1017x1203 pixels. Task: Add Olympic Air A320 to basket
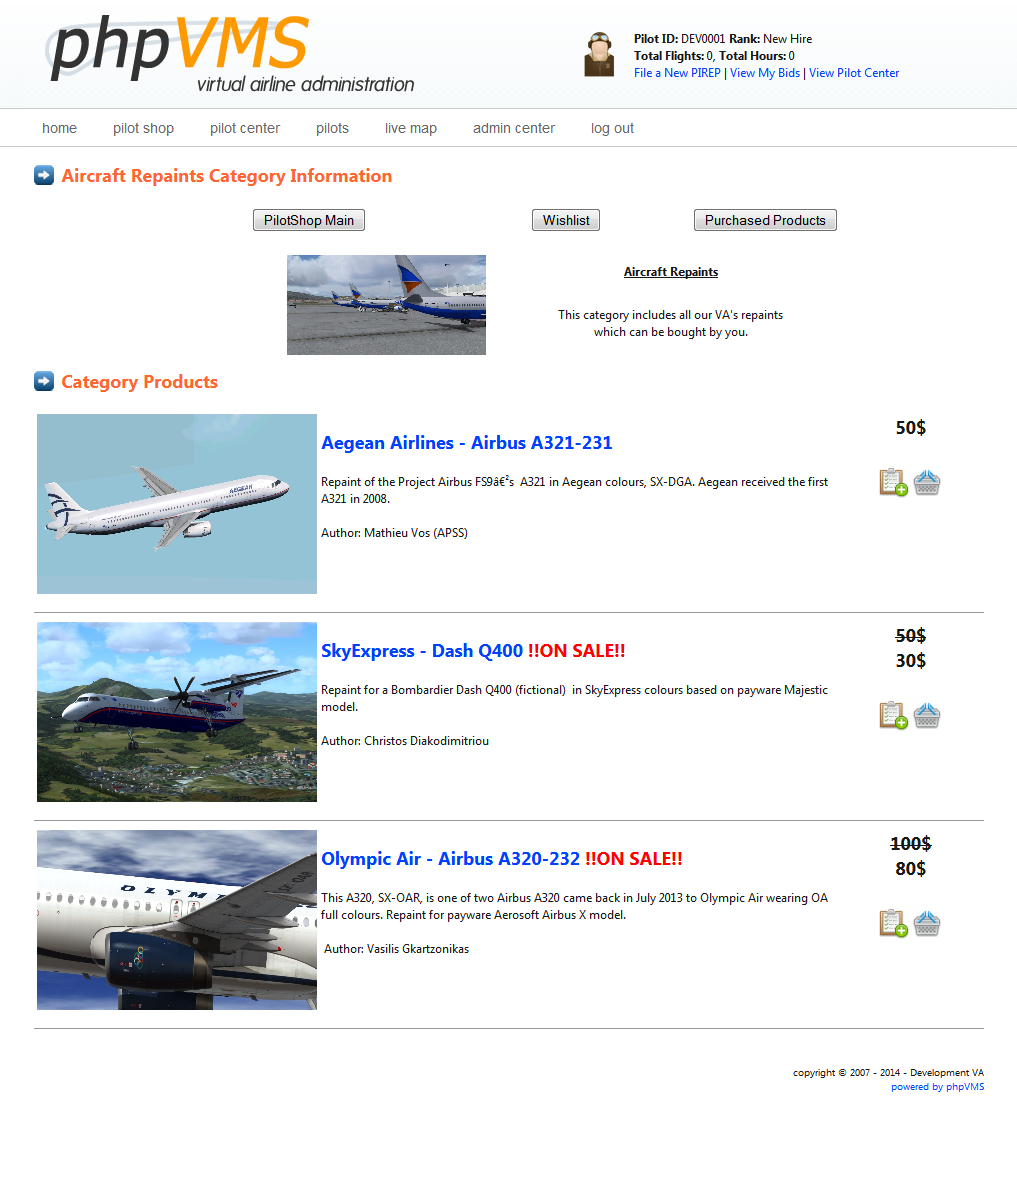(x=927, y=923)
